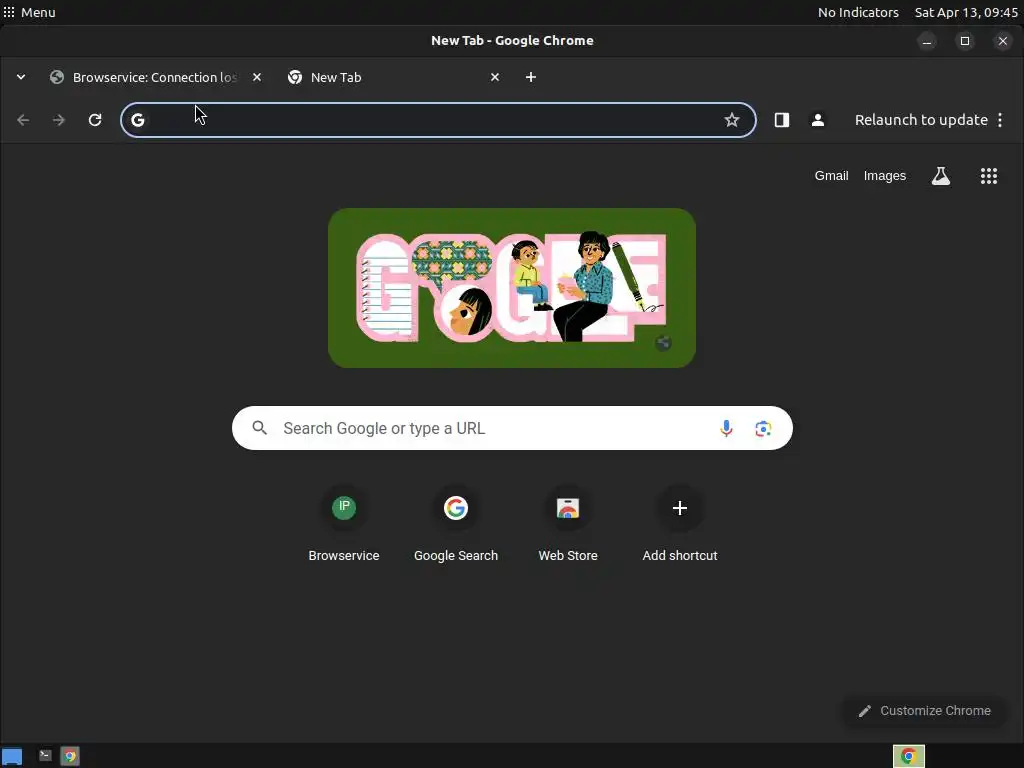Open Search Labs flask icon

[940, 176]
